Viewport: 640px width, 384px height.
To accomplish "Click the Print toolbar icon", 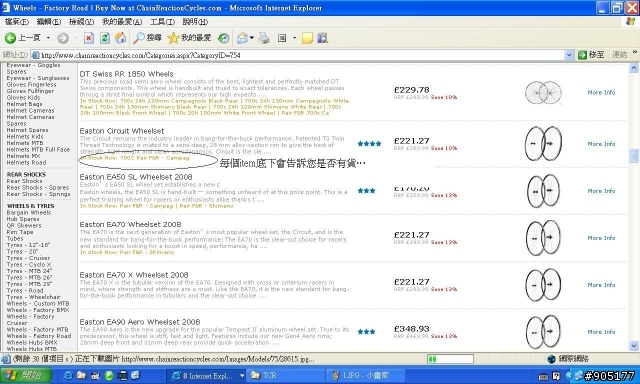I will click(x=264, y=38).
